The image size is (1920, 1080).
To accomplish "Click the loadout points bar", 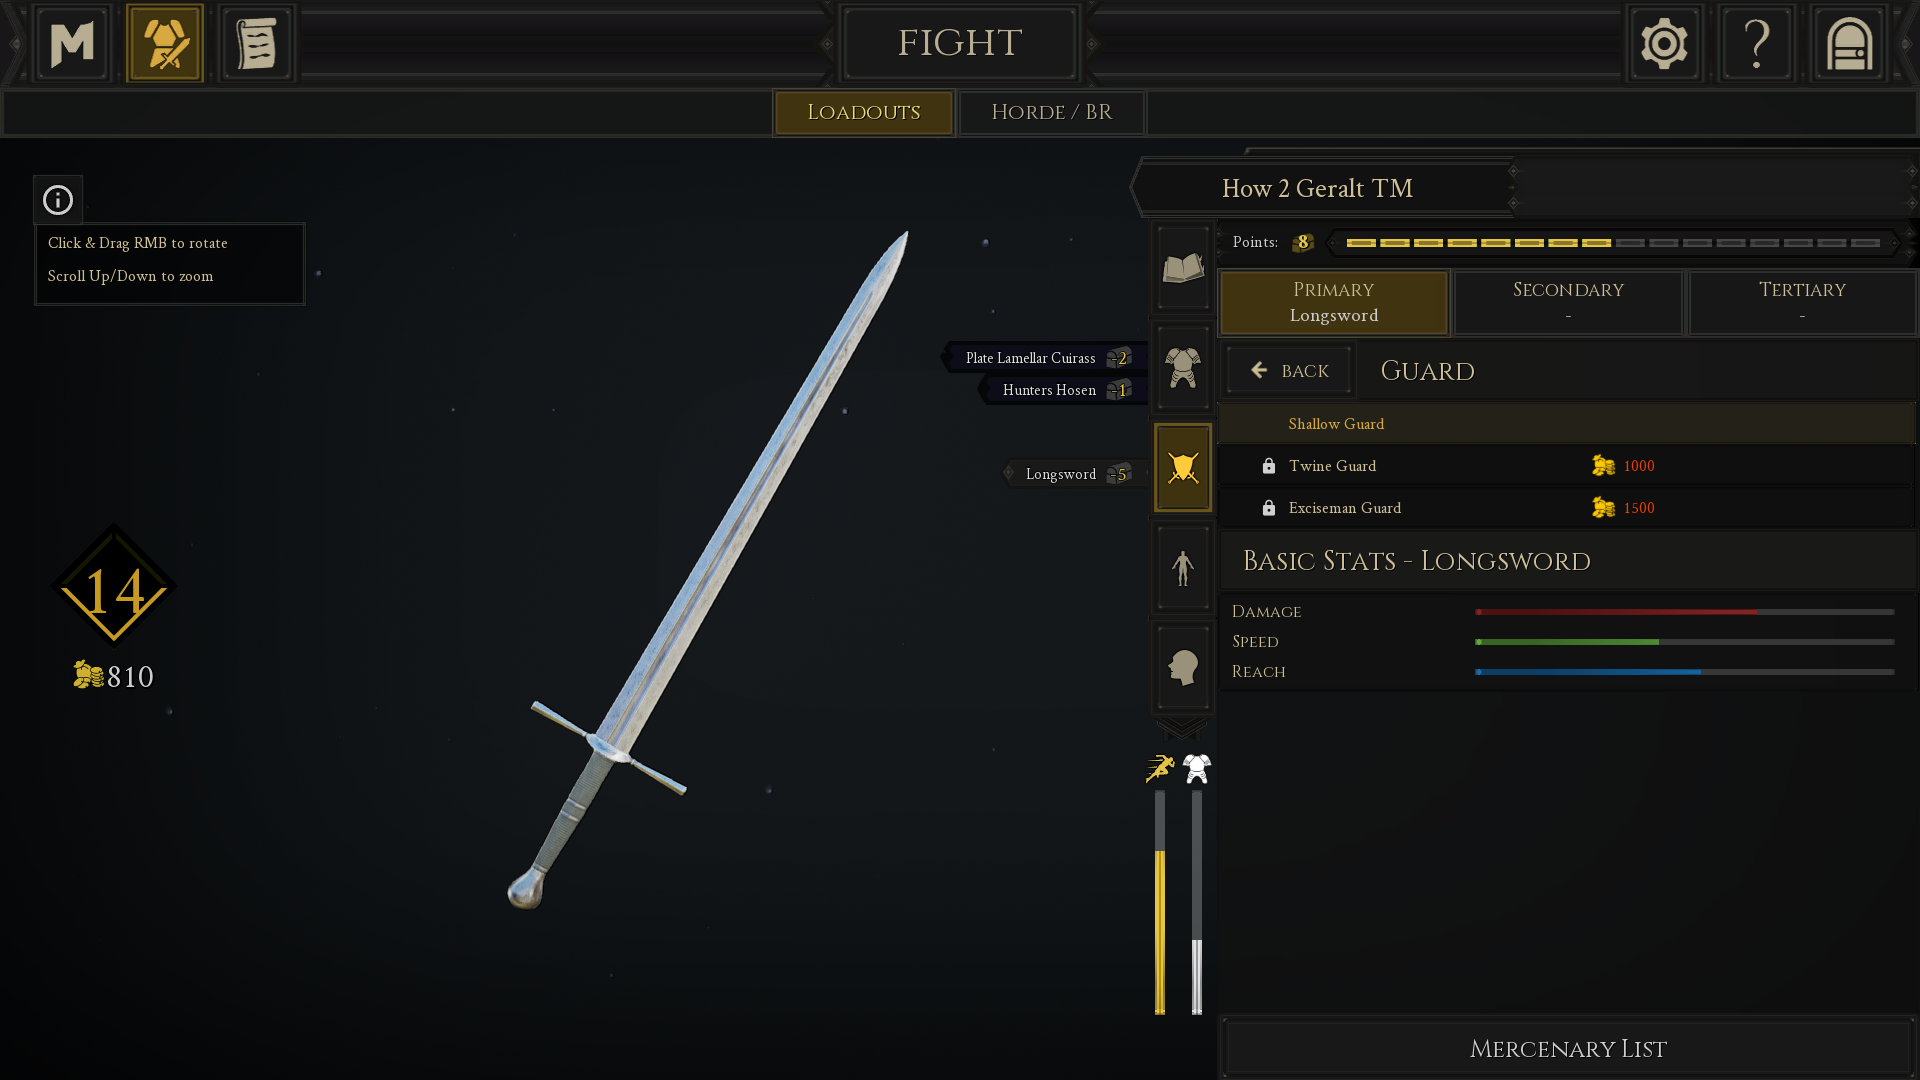I will (1613, 243).
